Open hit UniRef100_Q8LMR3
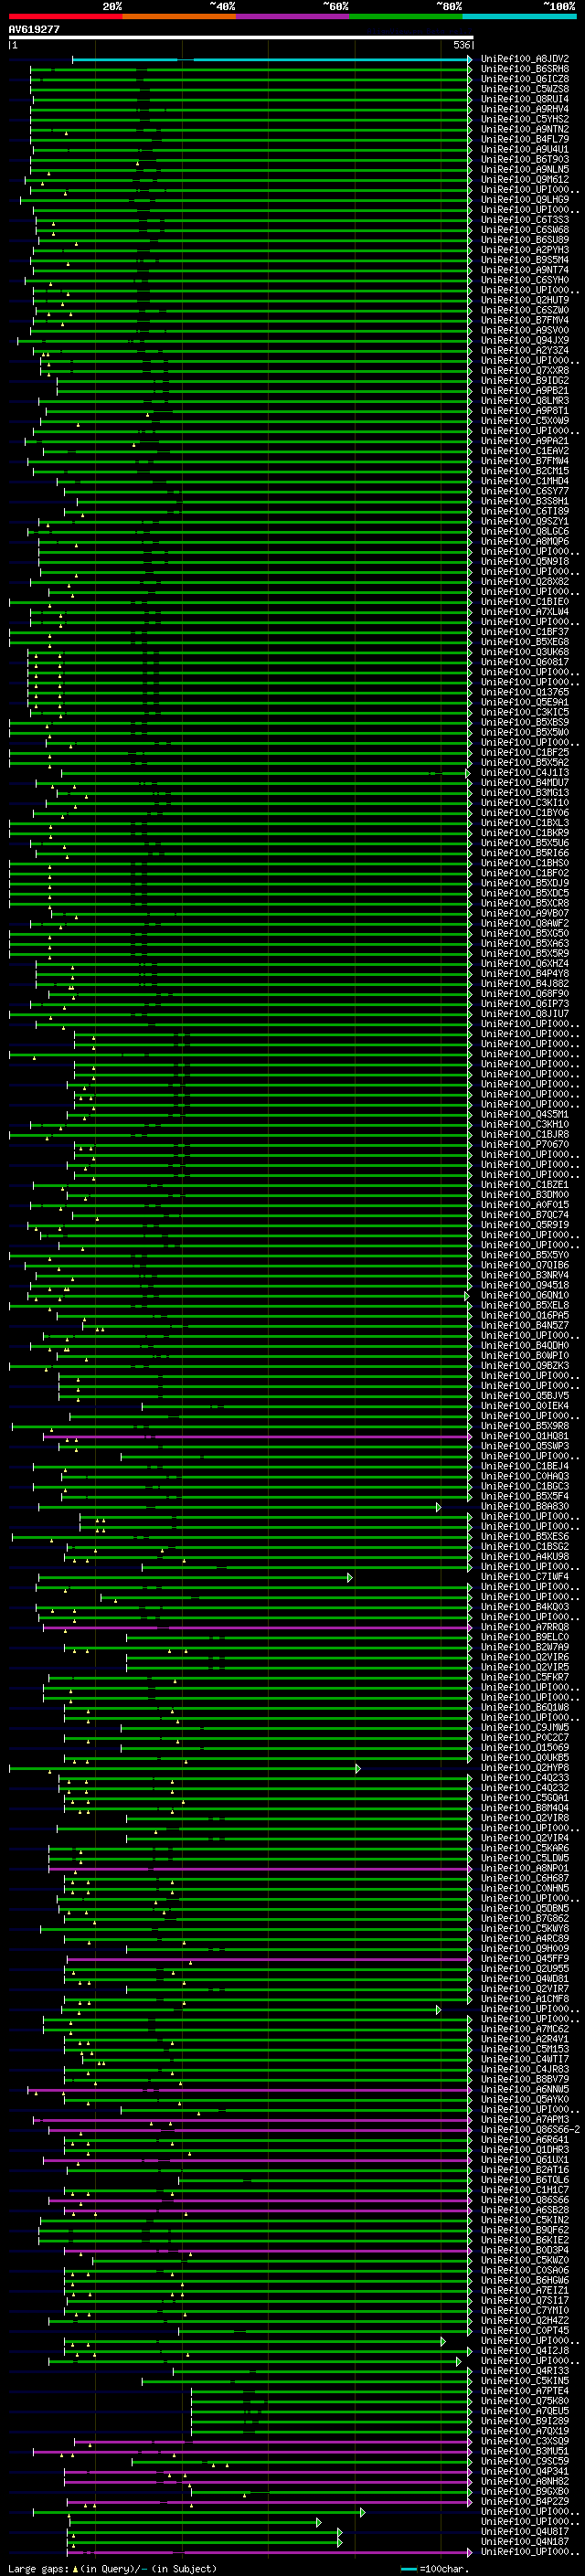585x2576 pixels. (525, 401)
